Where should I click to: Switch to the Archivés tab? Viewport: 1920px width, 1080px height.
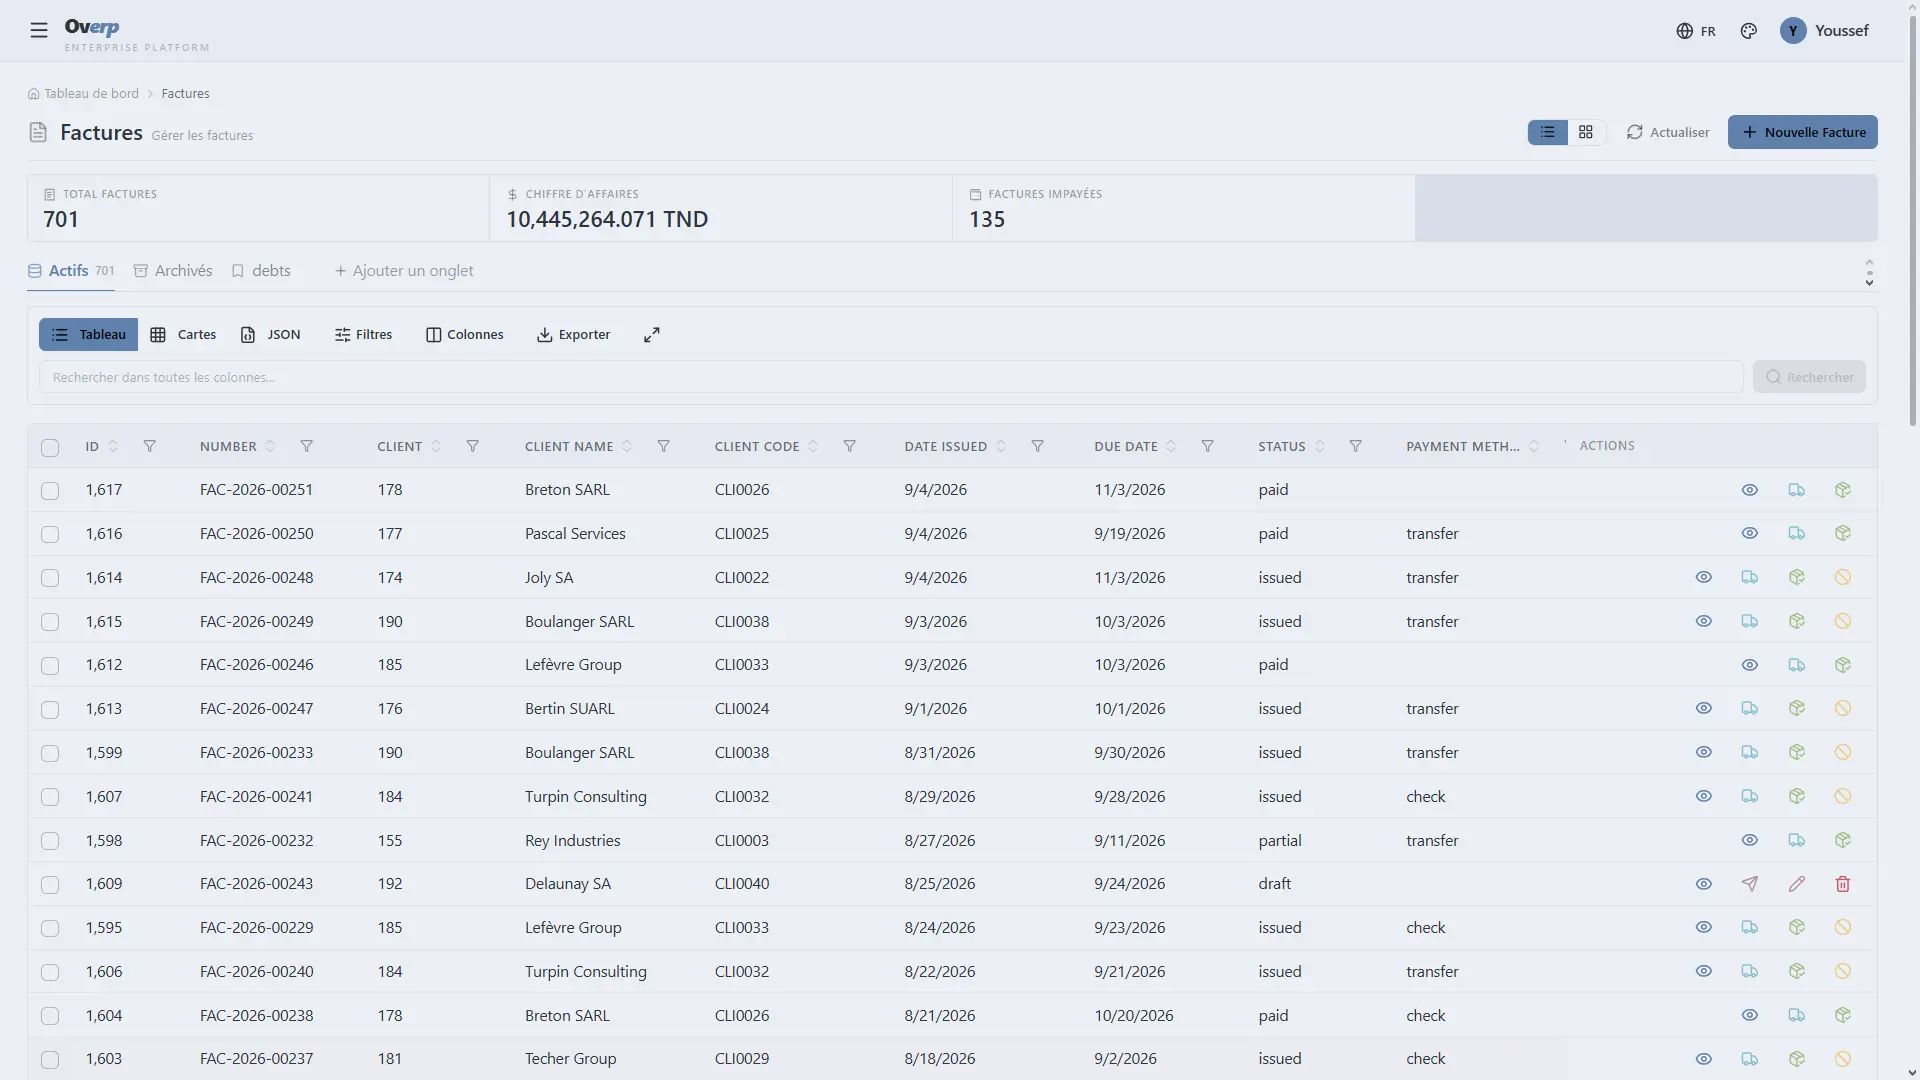click(x=173, y=271)
